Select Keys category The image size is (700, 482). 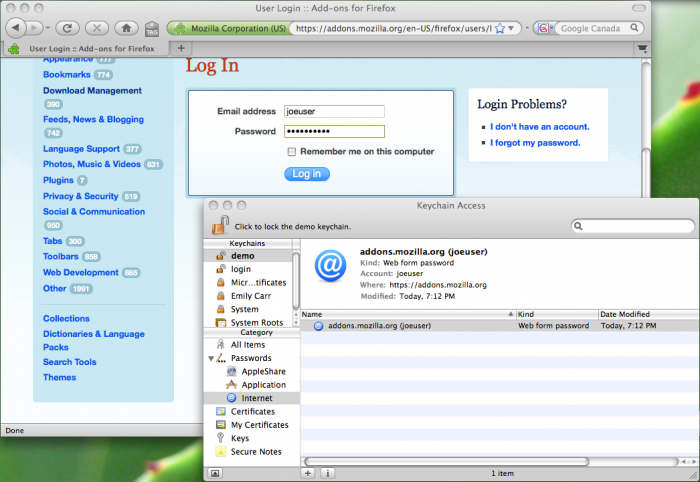[x=252, y=438]
